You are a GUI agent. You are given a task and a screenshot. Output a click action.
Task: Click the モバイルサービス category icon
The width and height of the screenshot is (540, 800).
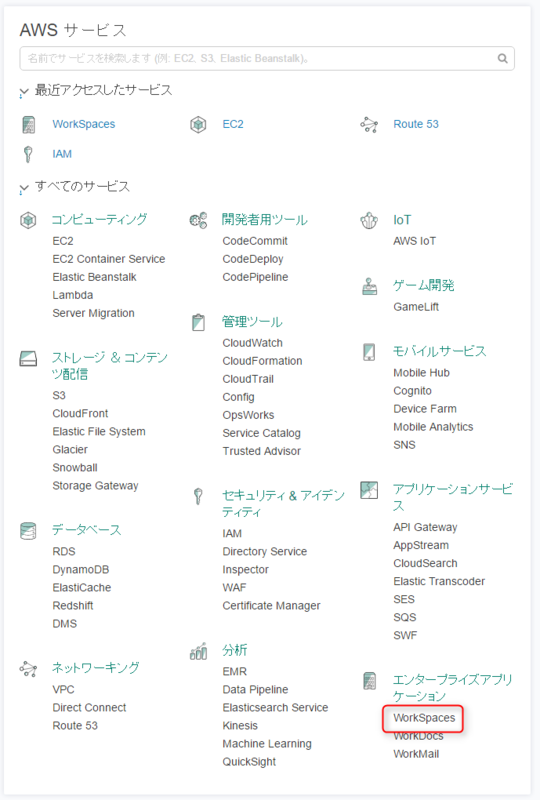point(369,352)
